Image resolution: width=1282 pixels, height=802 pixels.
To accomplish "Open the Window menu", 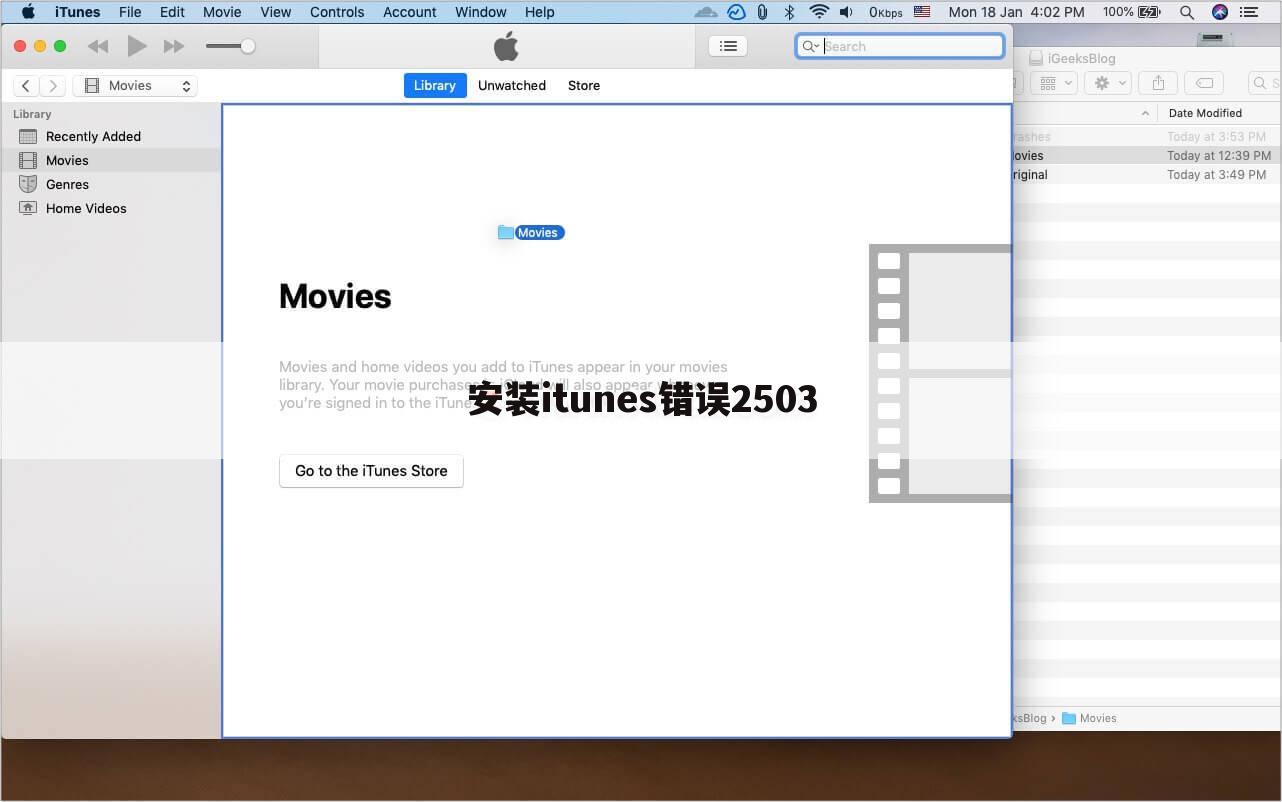I will [481, 12].
